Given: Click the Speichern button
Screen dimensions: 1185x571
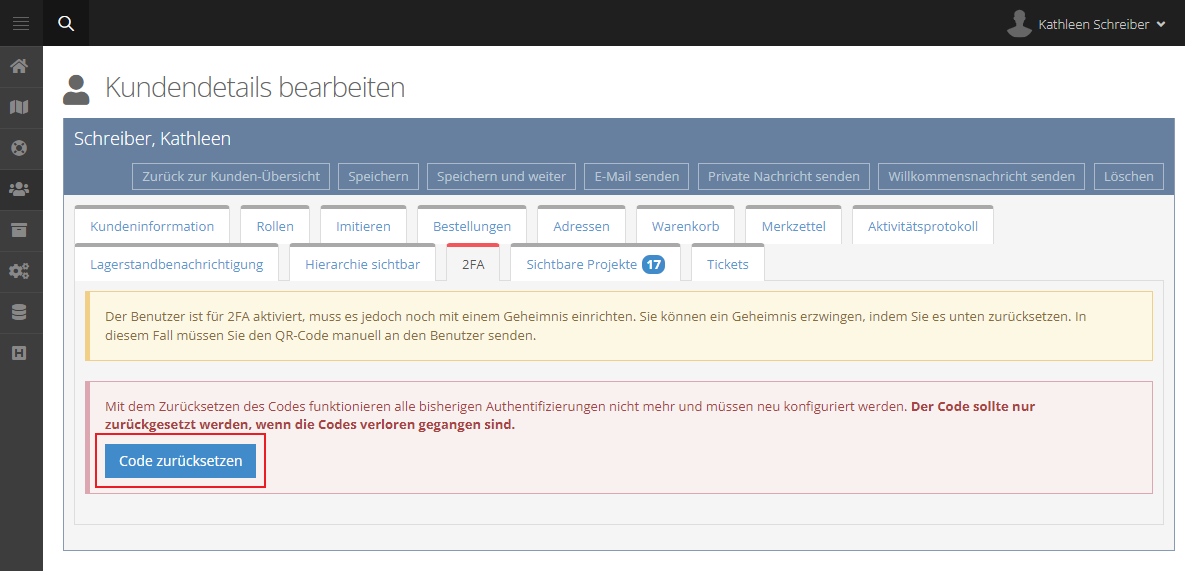Looking at the screenshot, I should point(378,176).
